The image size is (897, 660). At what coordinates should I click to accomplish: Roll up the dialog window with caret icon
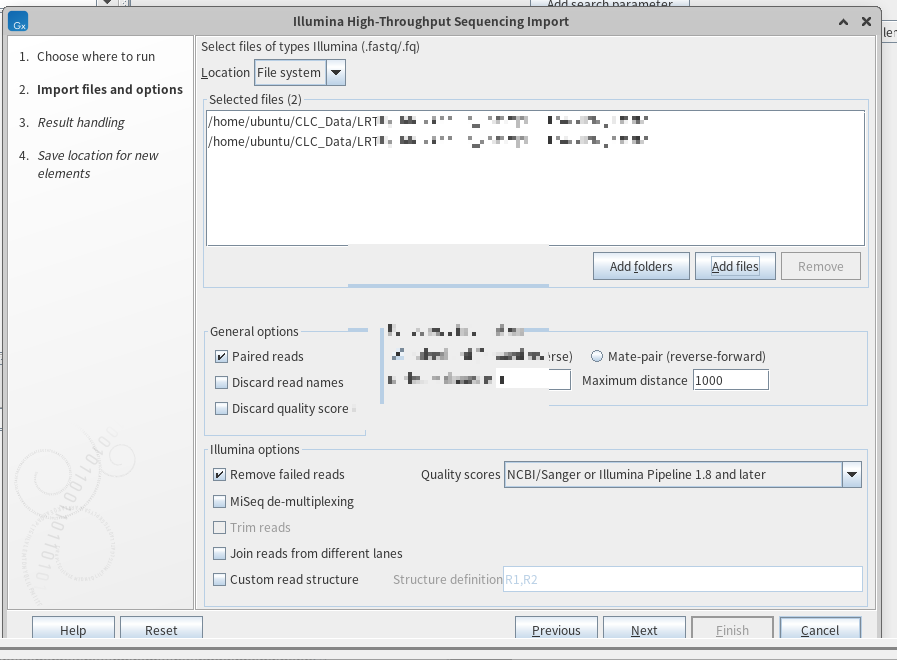(843, 22)
